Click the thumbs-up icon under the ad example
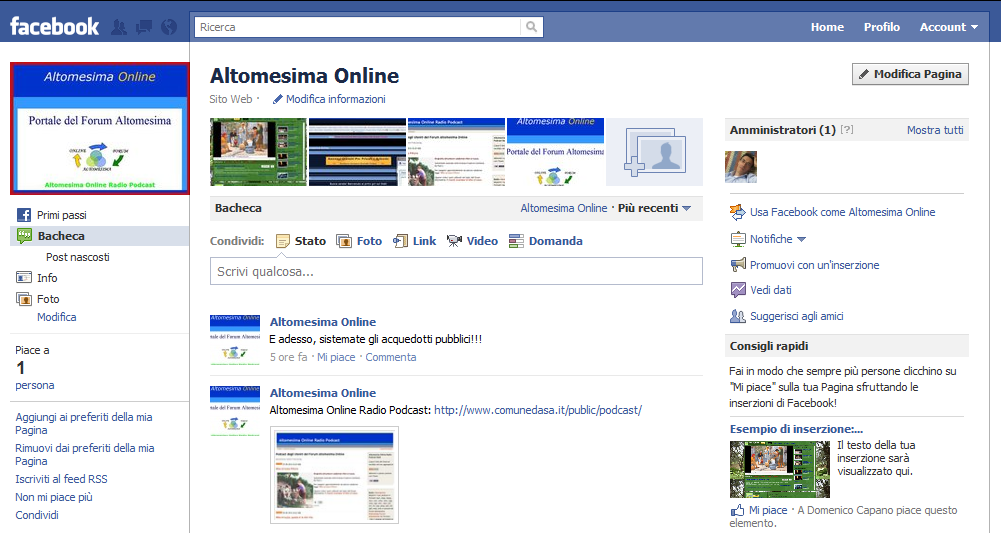Viewport: 1001px width, 533px height. pyautogui.click(x=737, y=510)
